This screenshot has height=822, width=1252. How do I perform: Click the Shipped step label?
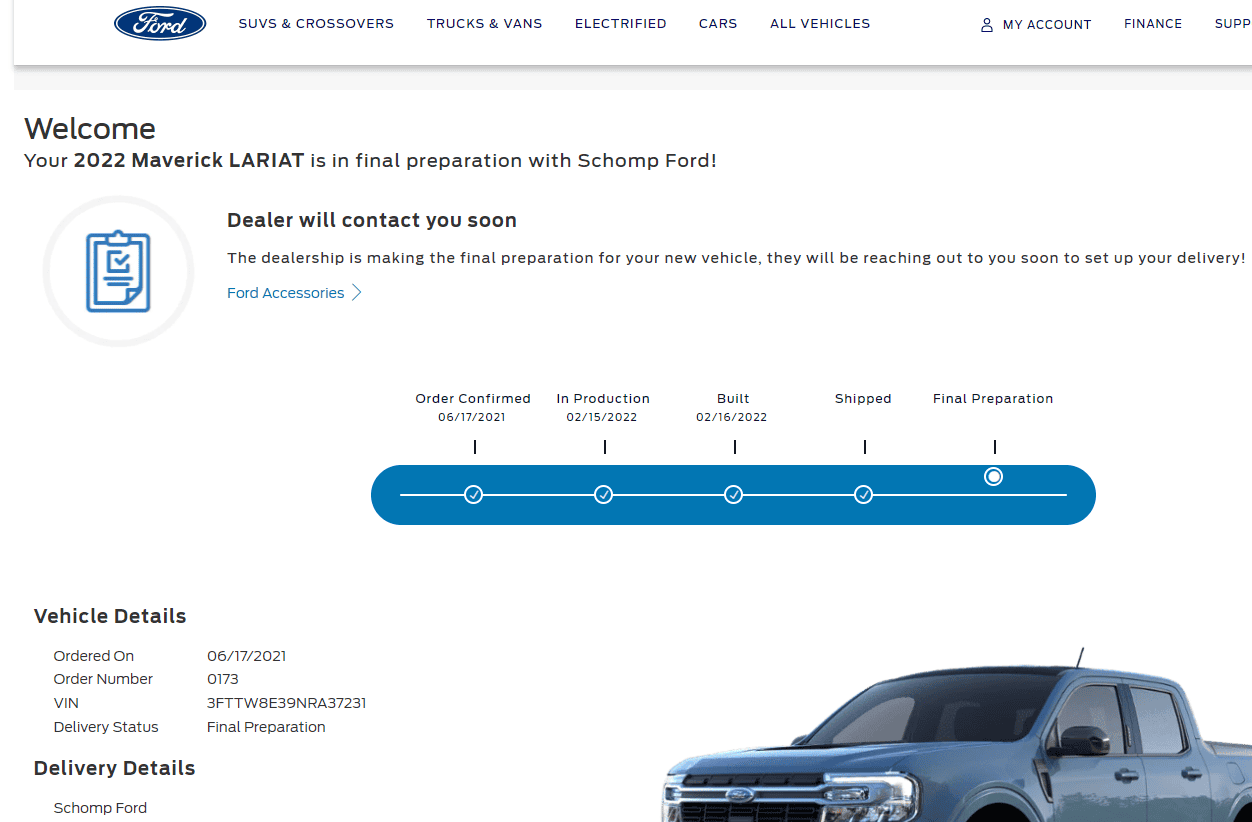coord(863,398)
